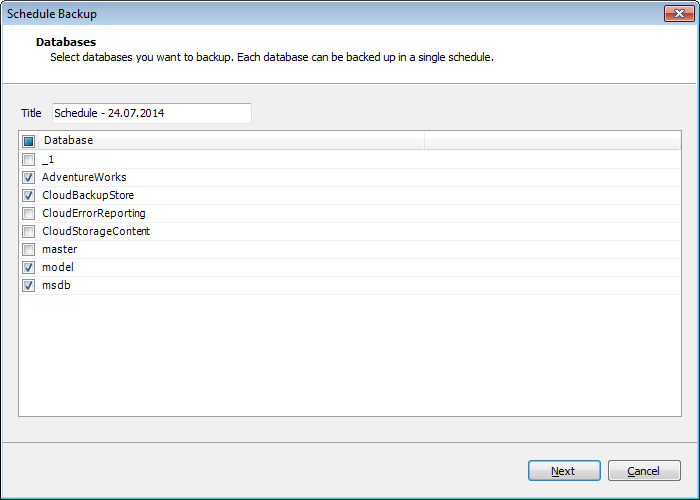Click the Next button
This screenshot has height=500, width=700.
click(564, 471)
